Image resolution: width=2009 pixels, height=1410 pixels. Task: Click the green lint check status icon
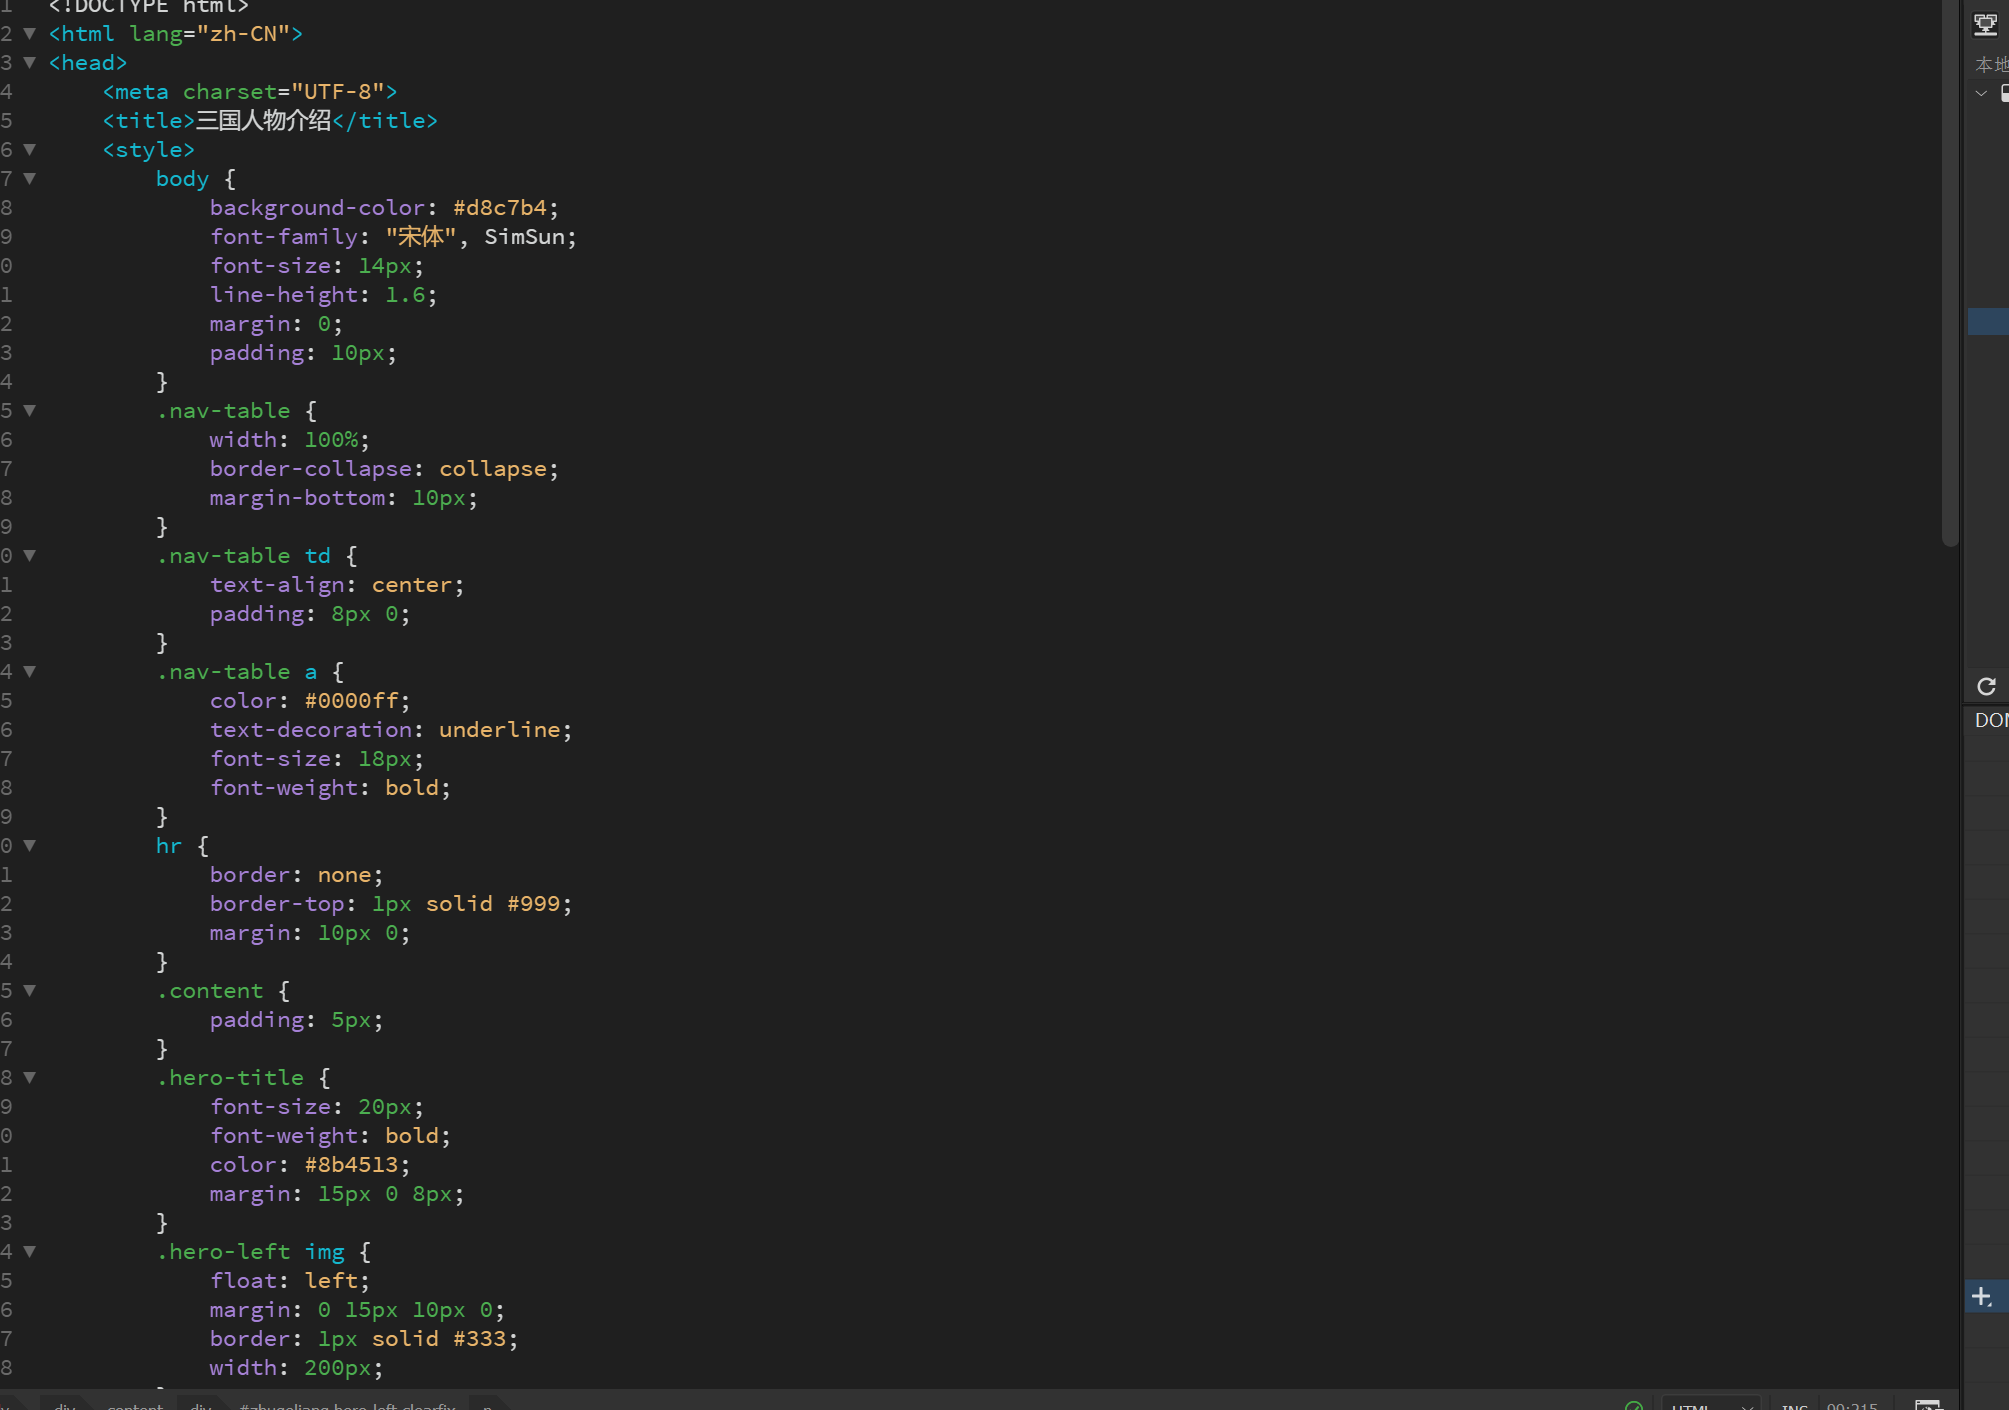[x=1634, y=1405]
